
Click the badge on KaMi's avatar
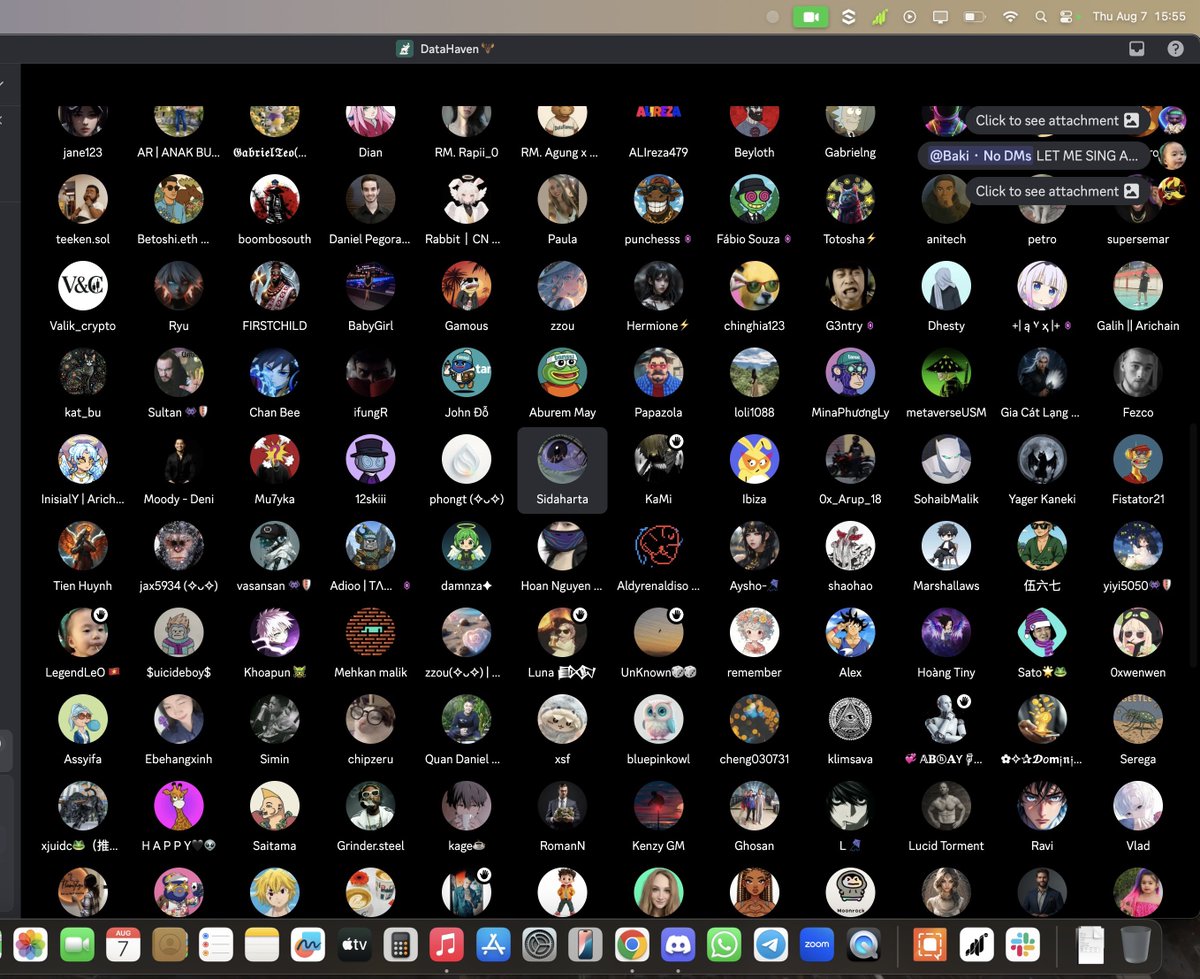point(676,440)
